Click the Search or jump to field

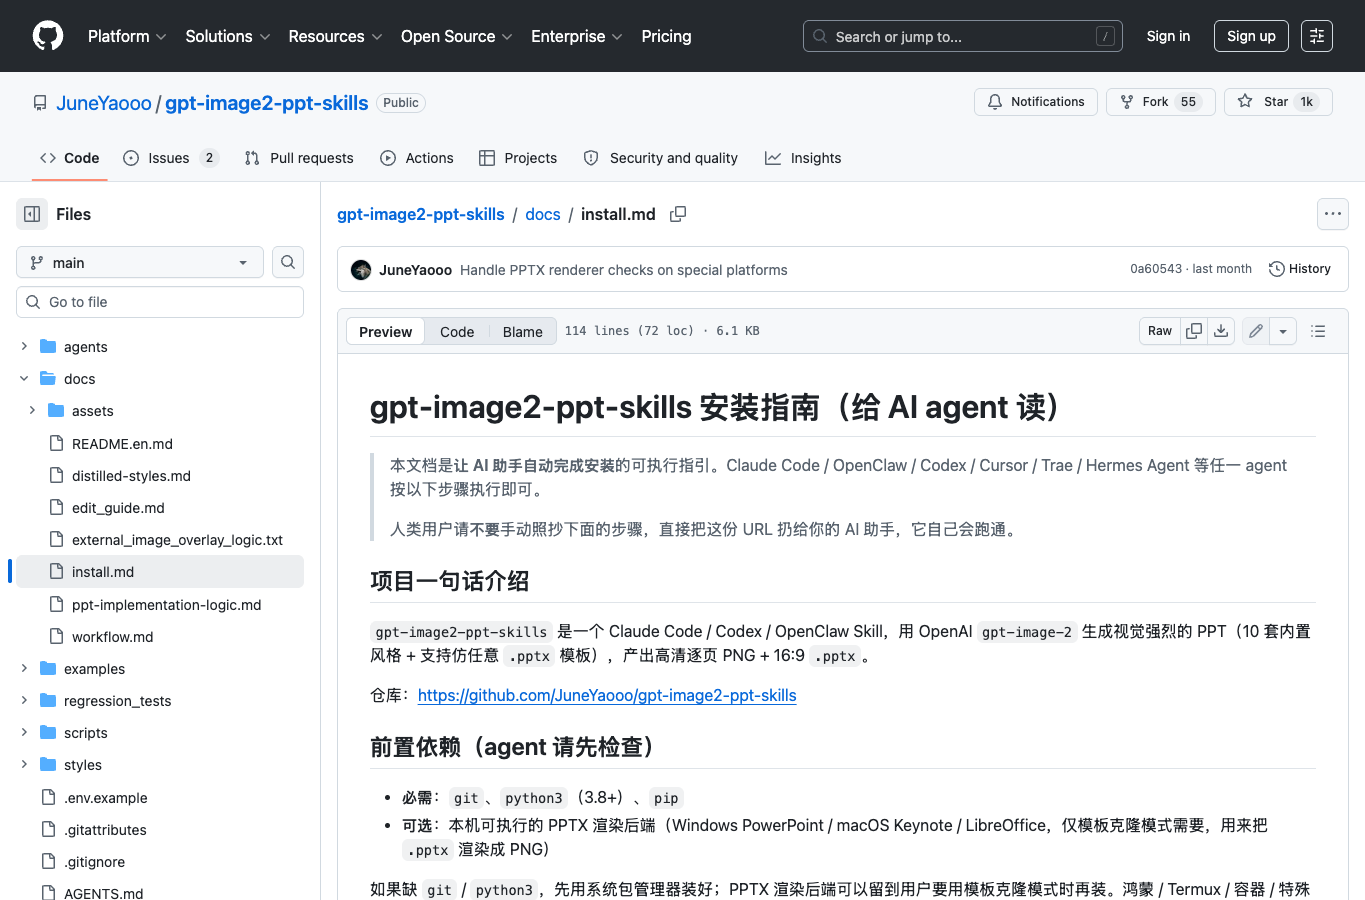(963, 36)
